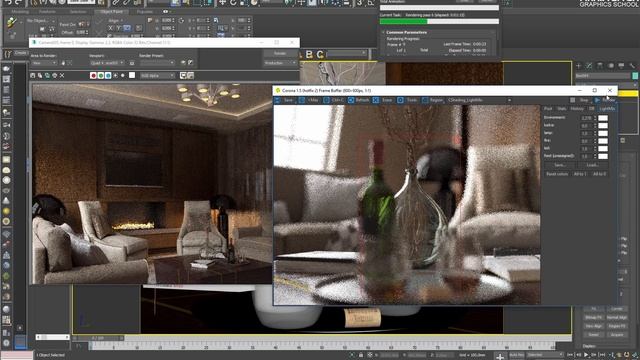Open the RGB Alpha channel dropdown

click(x=158, y=76)
